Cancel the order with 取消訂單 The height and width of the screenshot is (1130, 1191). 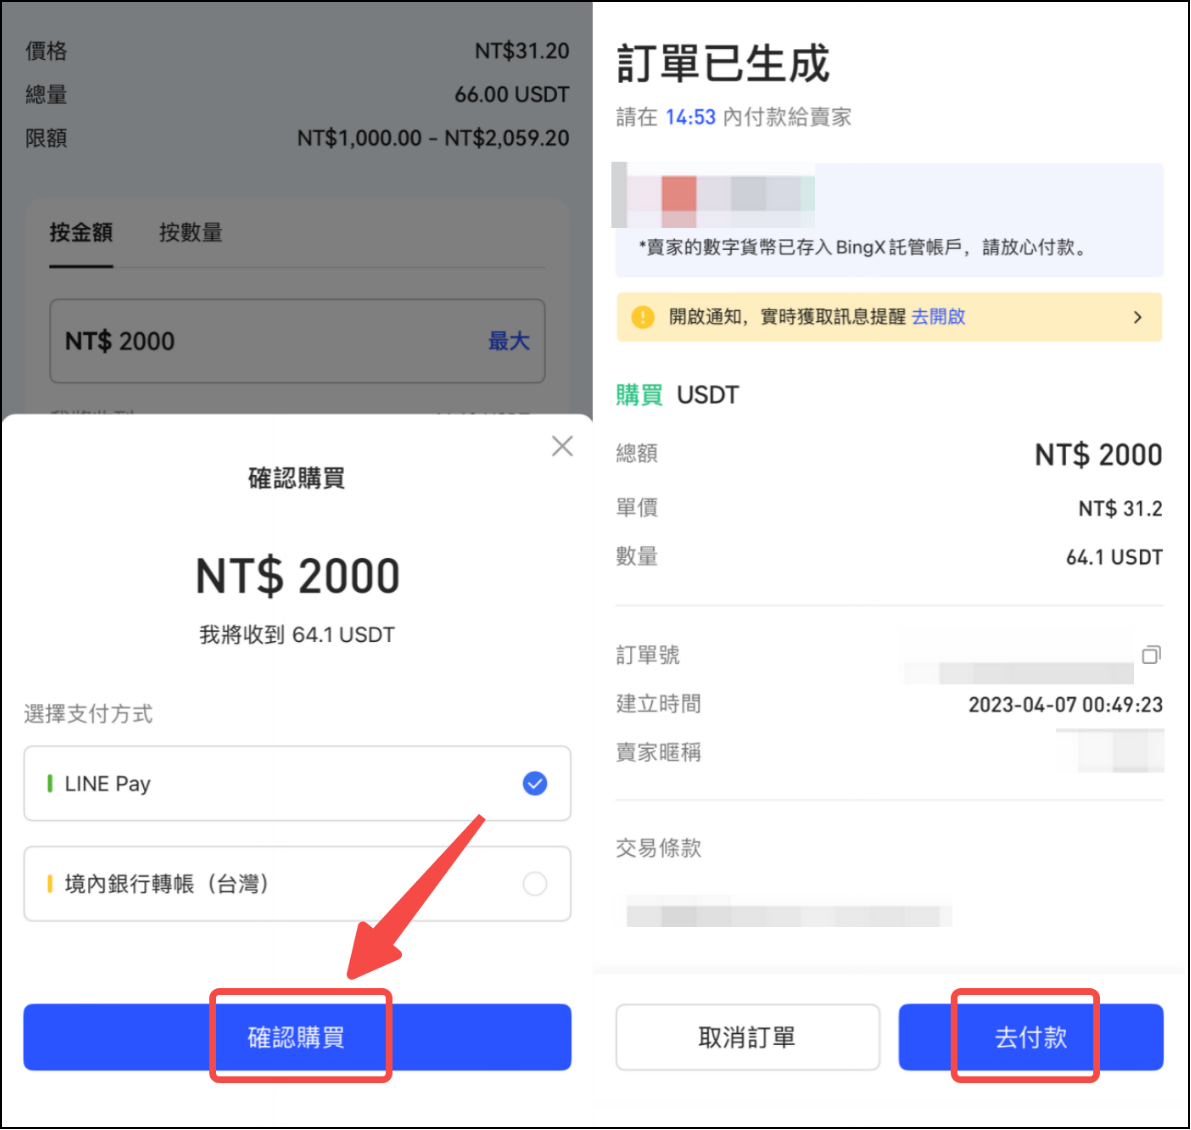747,1037
